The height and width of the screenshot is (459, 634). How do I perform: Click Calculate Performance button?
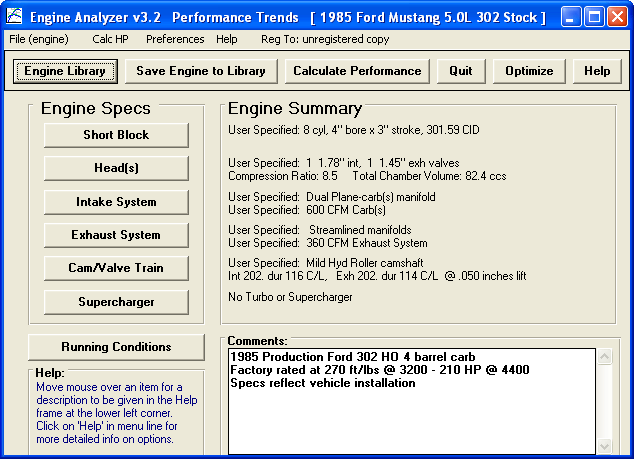(x=357, y=71)
